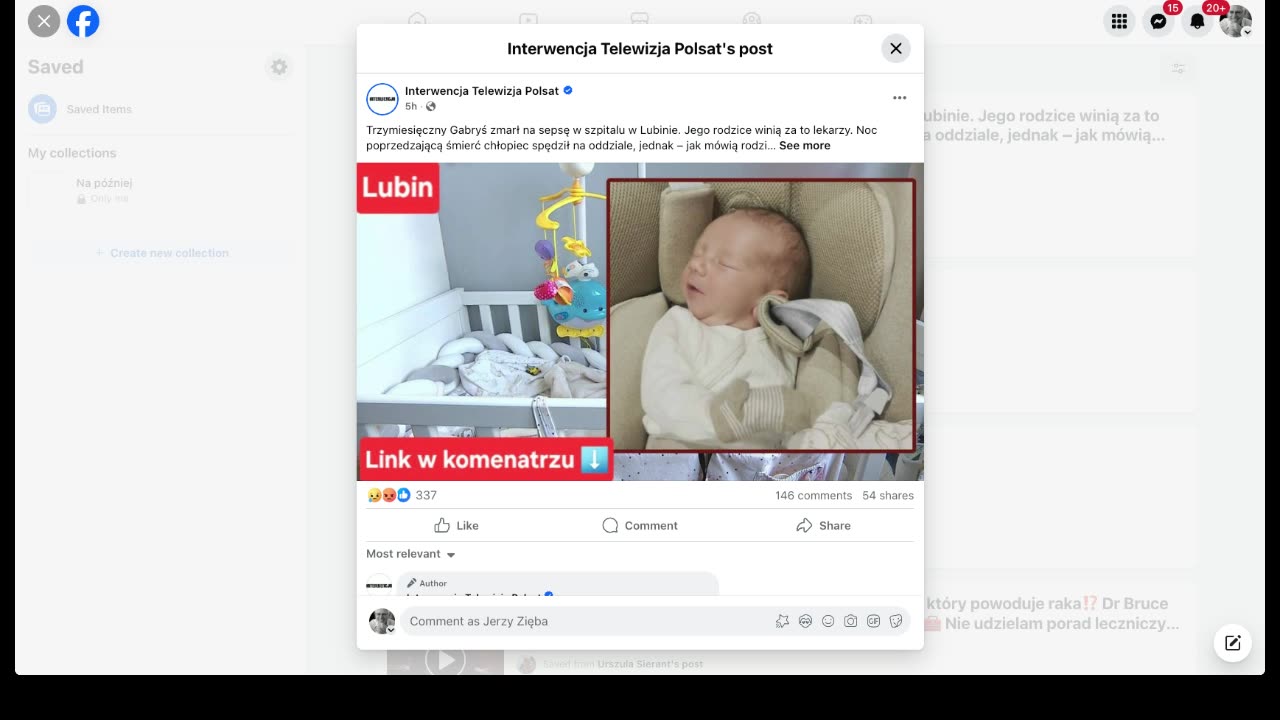The width and height of the screenshot is (1280, 720).
Task: Select Saved Items in sidebar
Action: [160, 109]
